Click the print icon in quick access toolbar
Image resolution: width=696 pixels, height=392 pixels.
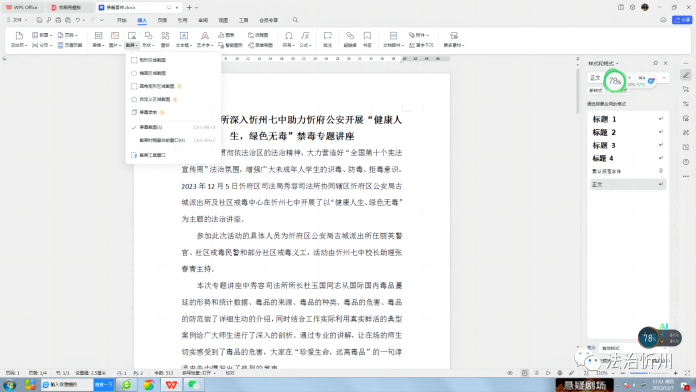tap(58, 20)
